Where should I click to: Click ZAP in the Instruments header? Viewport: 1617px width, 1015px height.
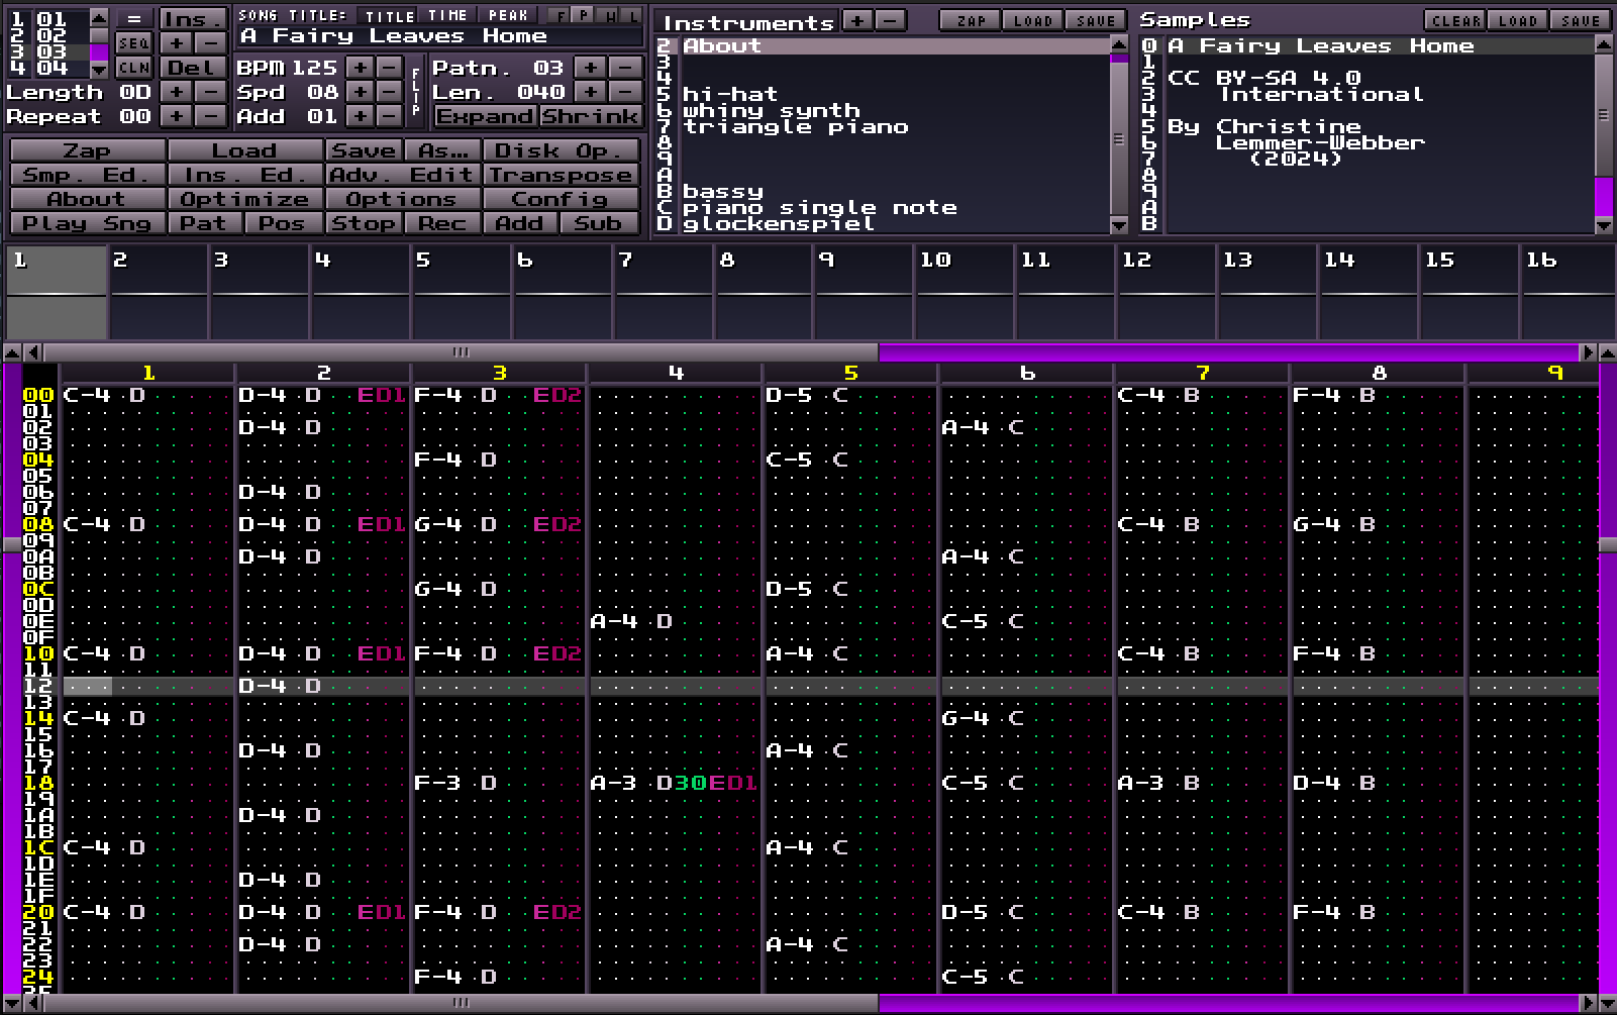click(970, 20)
